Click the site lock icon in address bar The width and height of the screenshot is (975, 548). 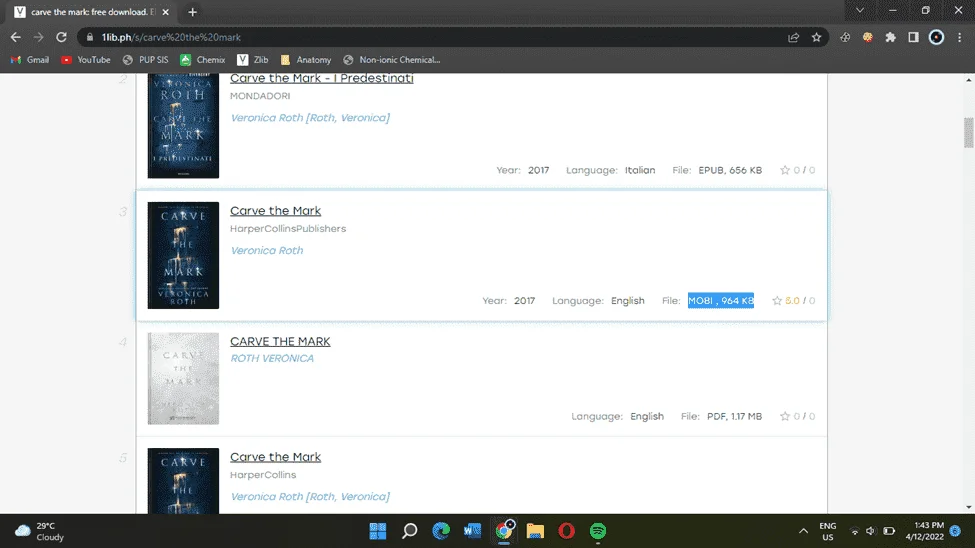tap(90, 37)
